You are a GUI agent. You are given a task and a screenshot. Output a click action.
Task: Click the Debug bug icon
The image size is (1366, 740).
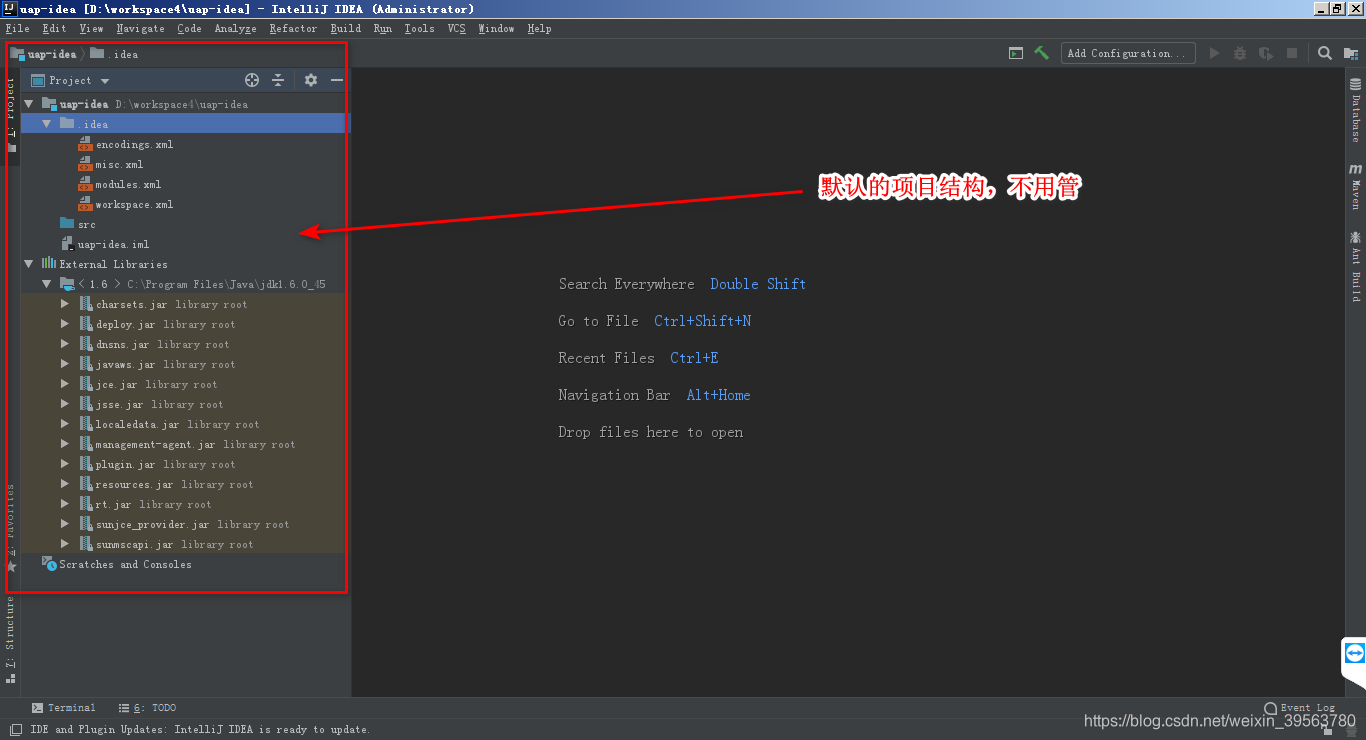[1240, 53]
